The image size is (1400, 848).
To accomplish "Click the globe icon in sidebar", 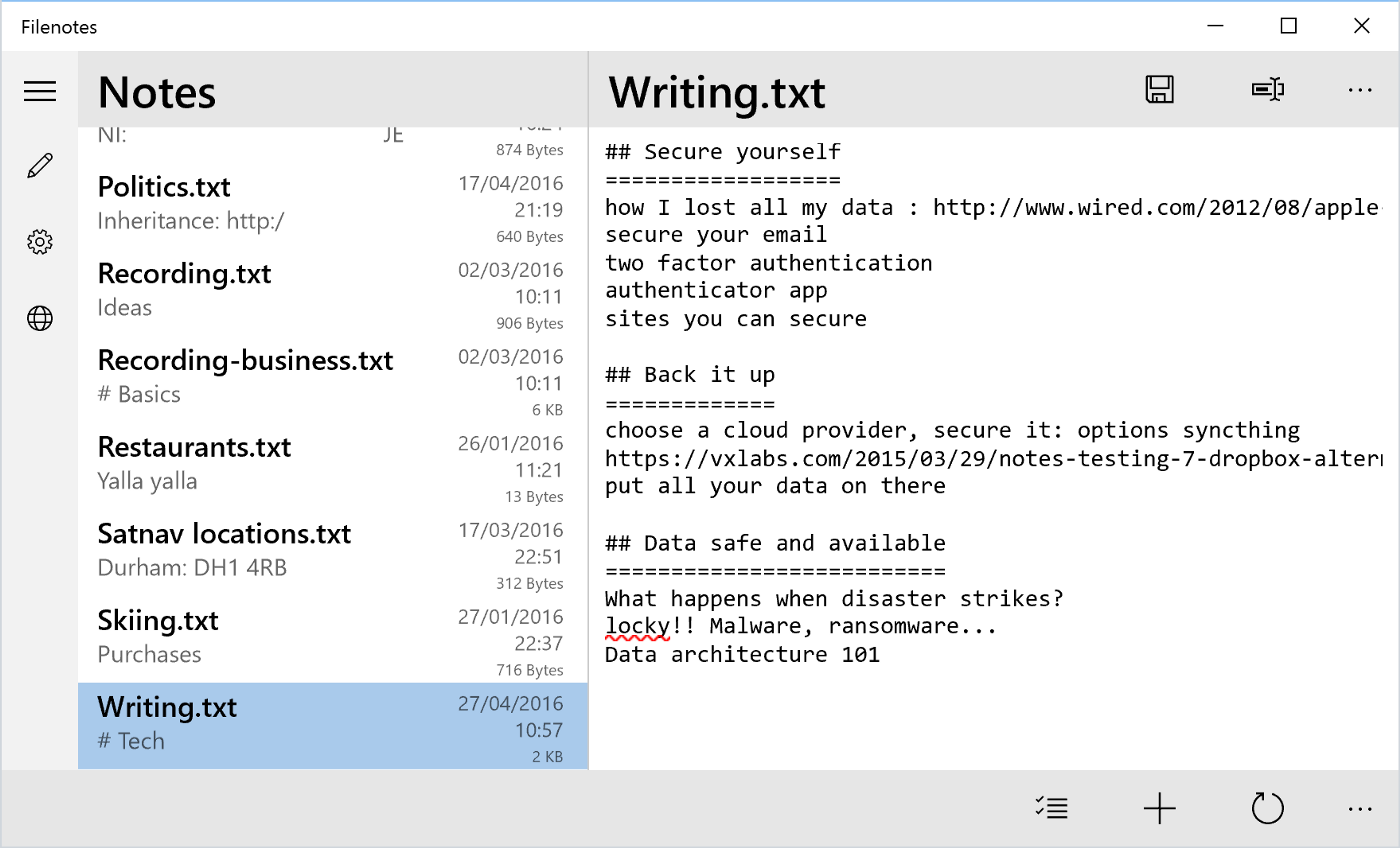I will tap(40, 319).
